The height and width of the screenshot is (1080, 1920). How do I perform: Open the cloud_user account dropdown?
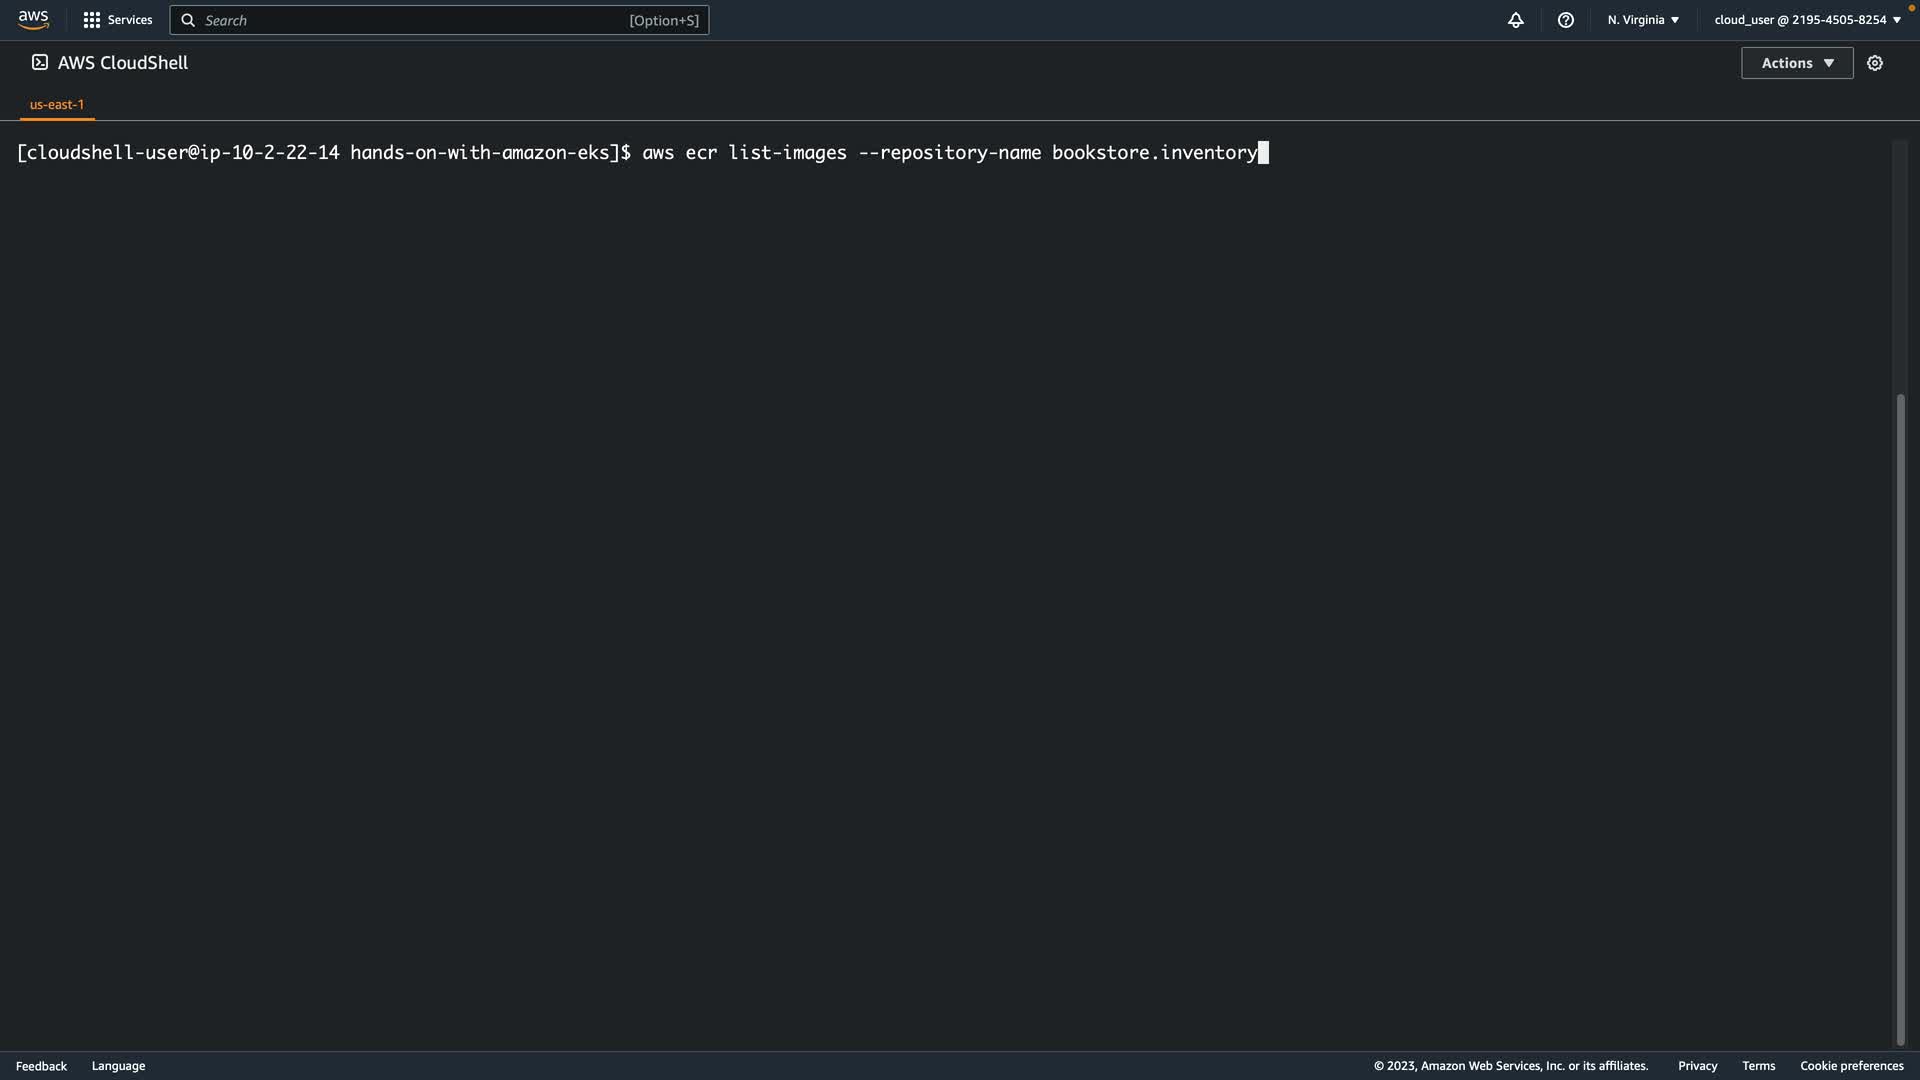tap(1807, 20)
